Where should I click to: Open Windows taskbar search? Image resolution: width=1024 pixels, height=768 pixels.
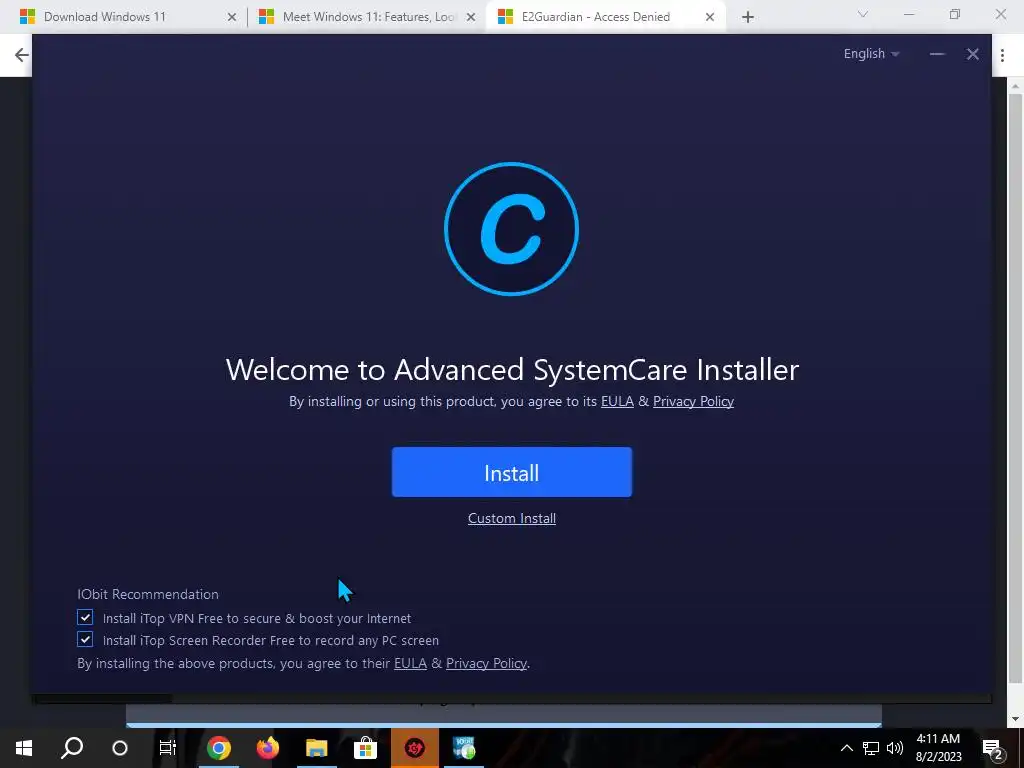[x=72, y=748]
